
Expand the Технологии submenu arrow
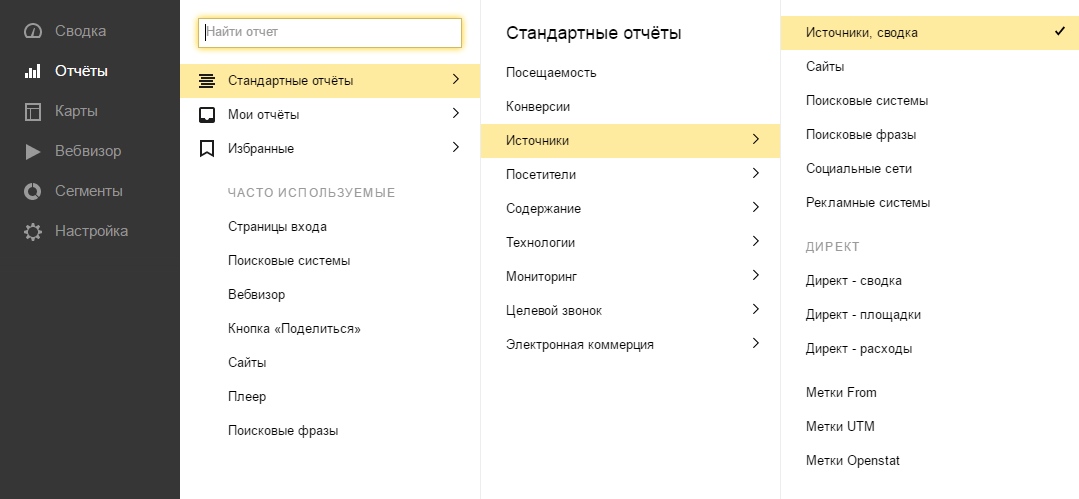pos(755,241)
